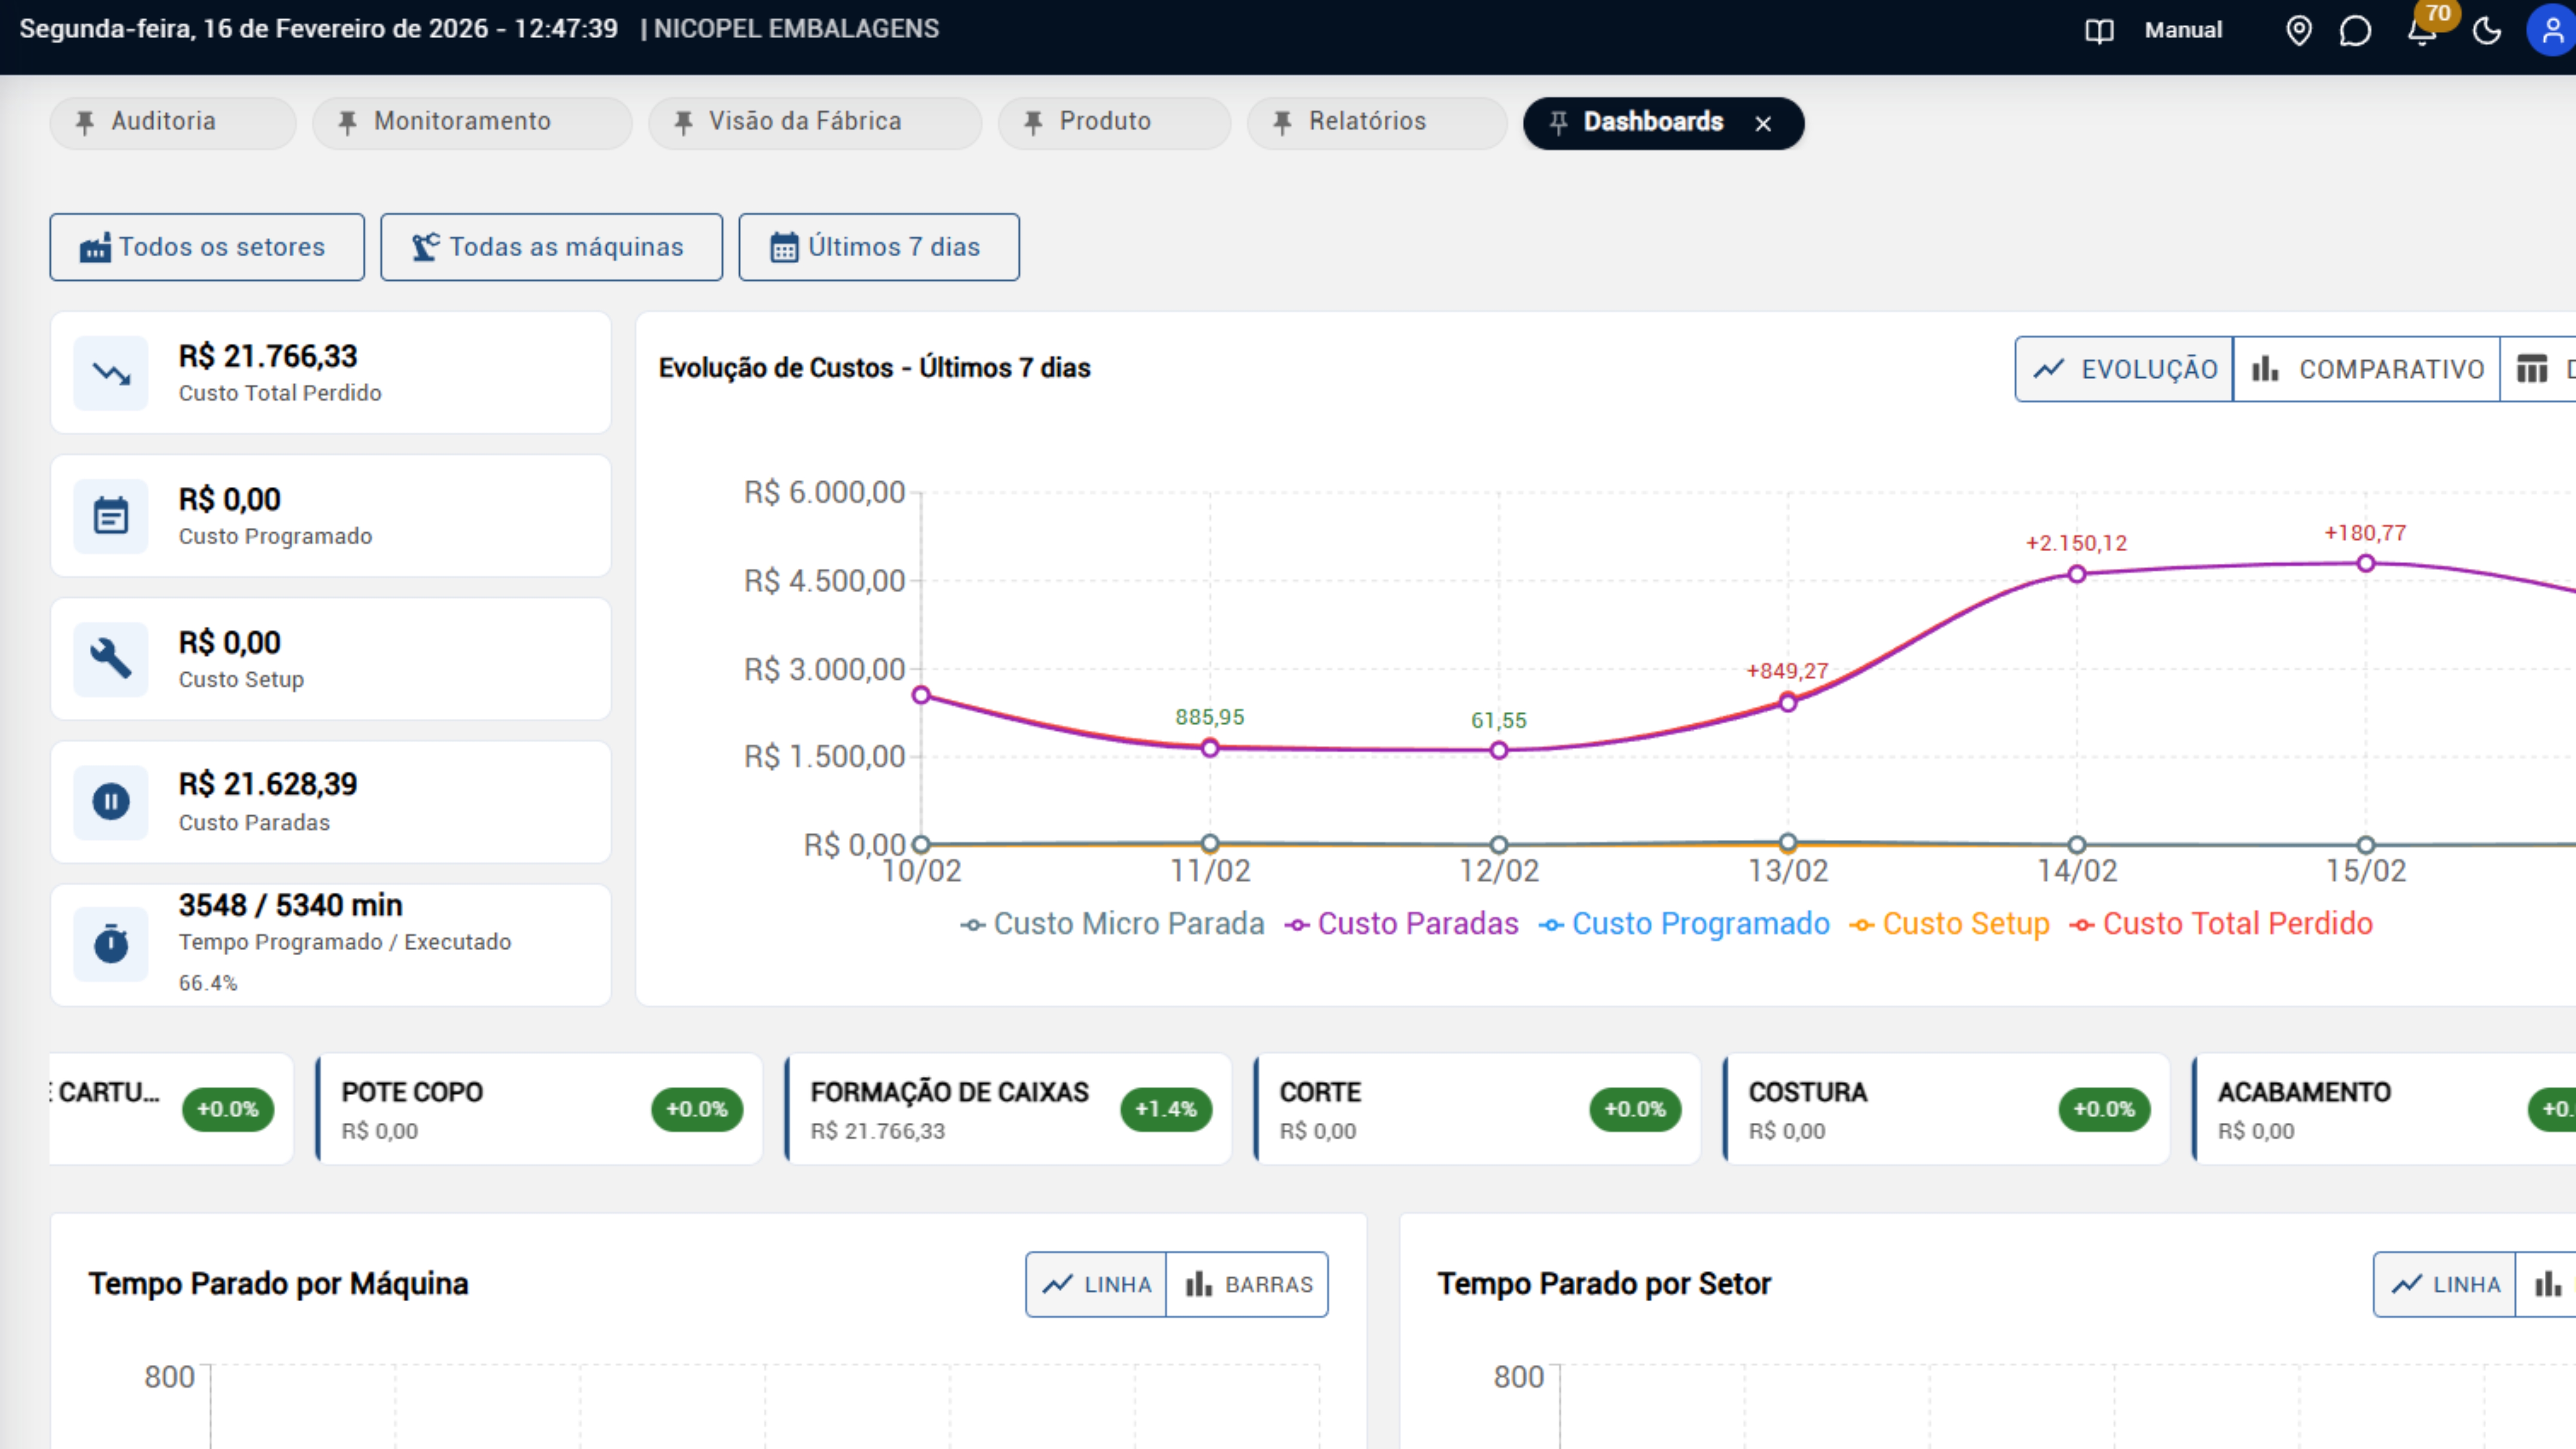Open the Todos os setores filter
Screen dimensions: 2576x1449
207,247
